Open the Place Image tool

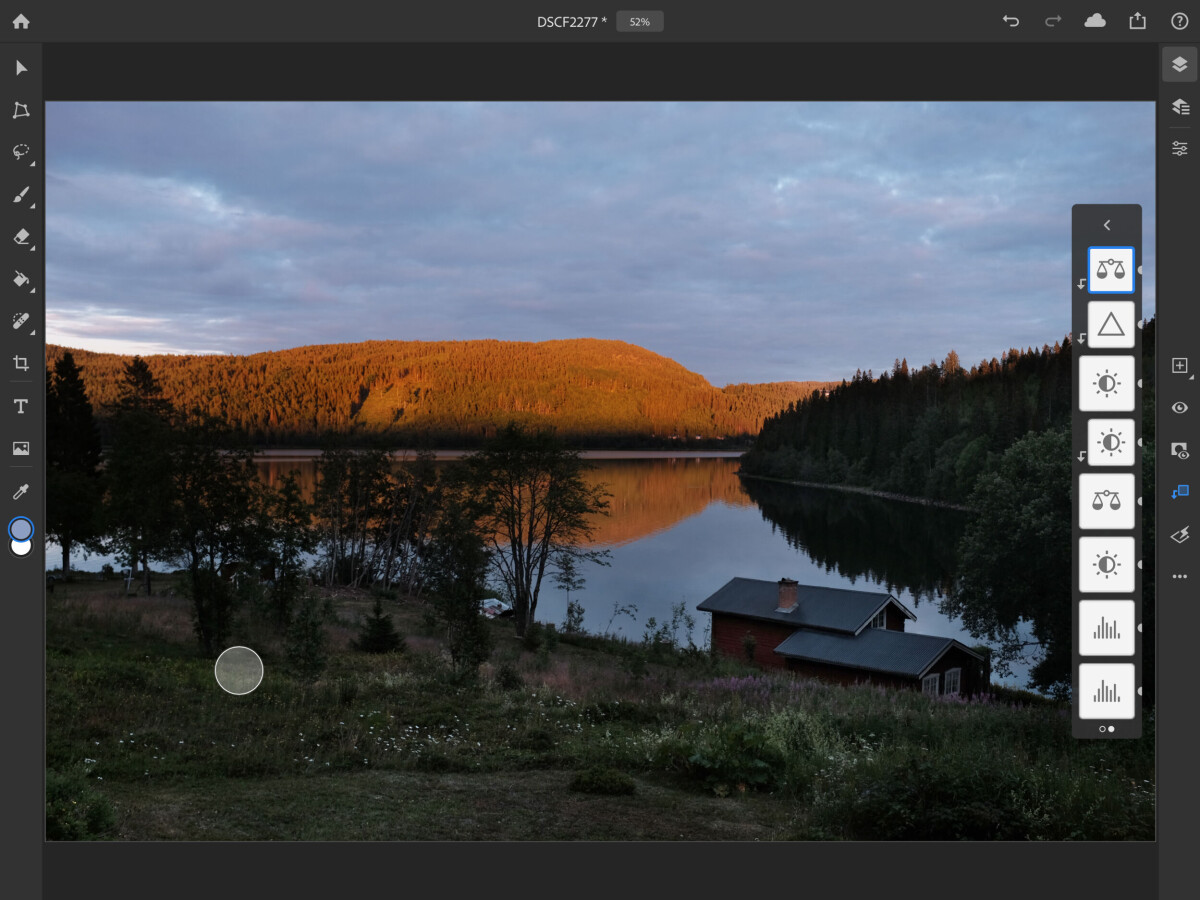click(x=21, y=448)
